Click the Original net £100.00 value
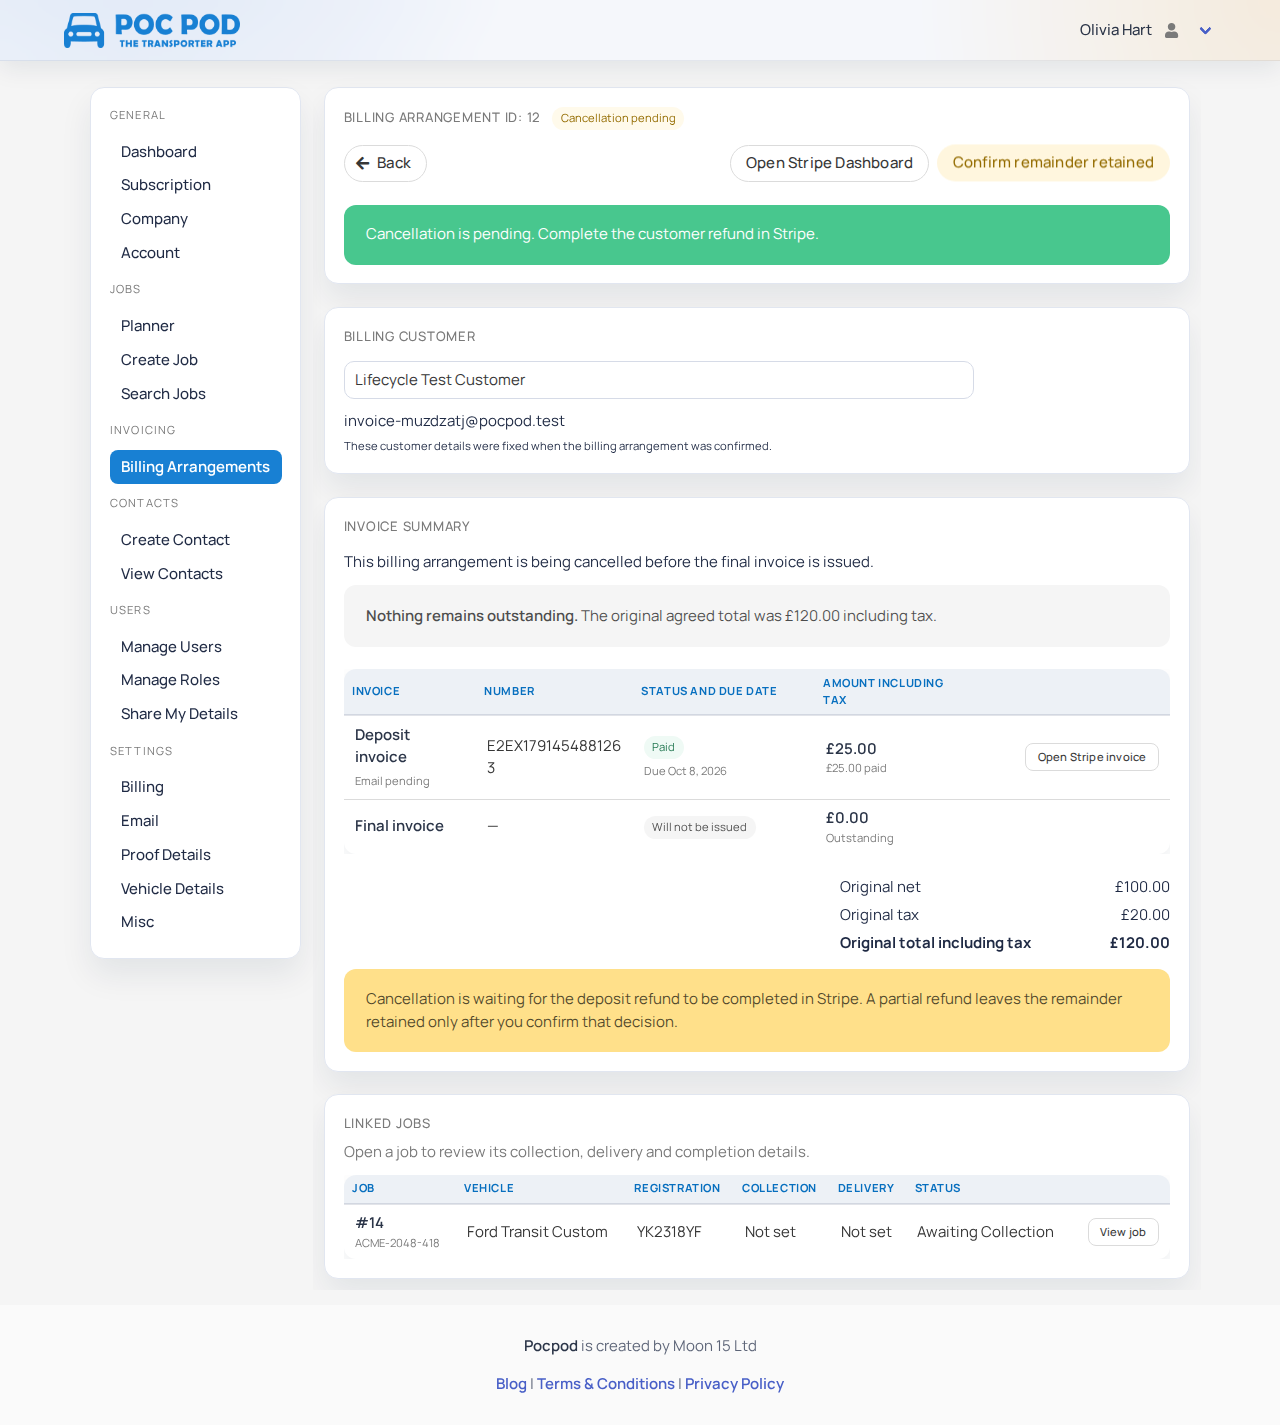This screenshot has width=1280, height=1425. click(x=1142, y=887)
